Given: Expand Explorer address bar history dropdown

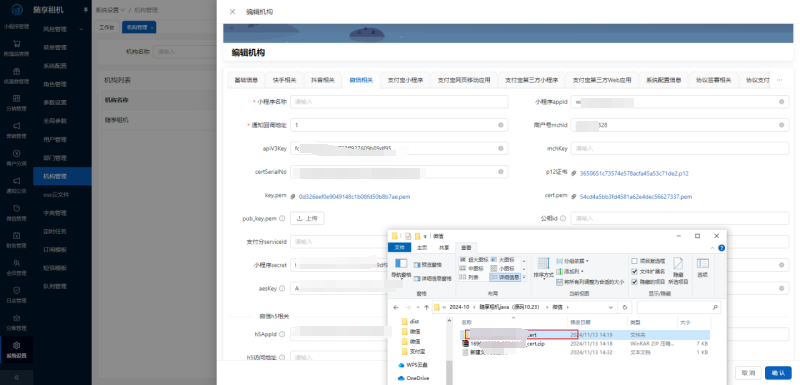Looking at the screenshot, I should [611, 307].
